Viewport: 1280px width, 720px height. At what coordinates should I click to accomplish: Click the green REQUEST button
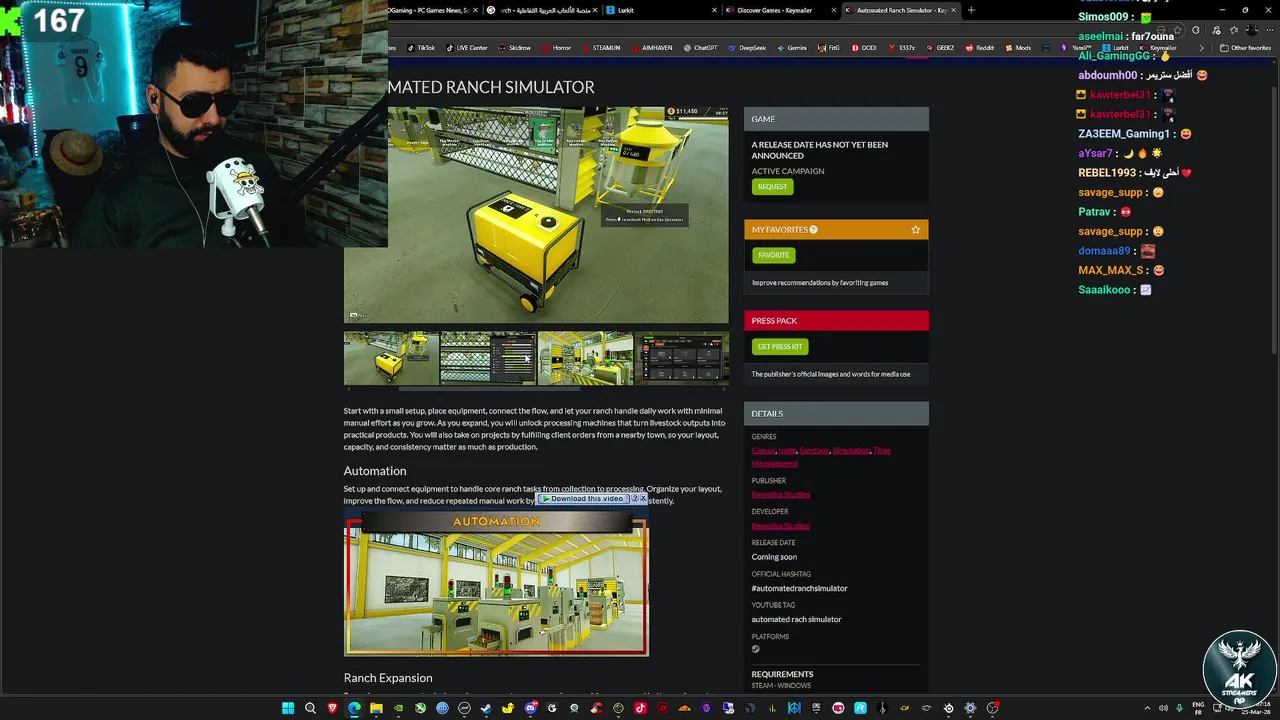(x=772, y=187)
